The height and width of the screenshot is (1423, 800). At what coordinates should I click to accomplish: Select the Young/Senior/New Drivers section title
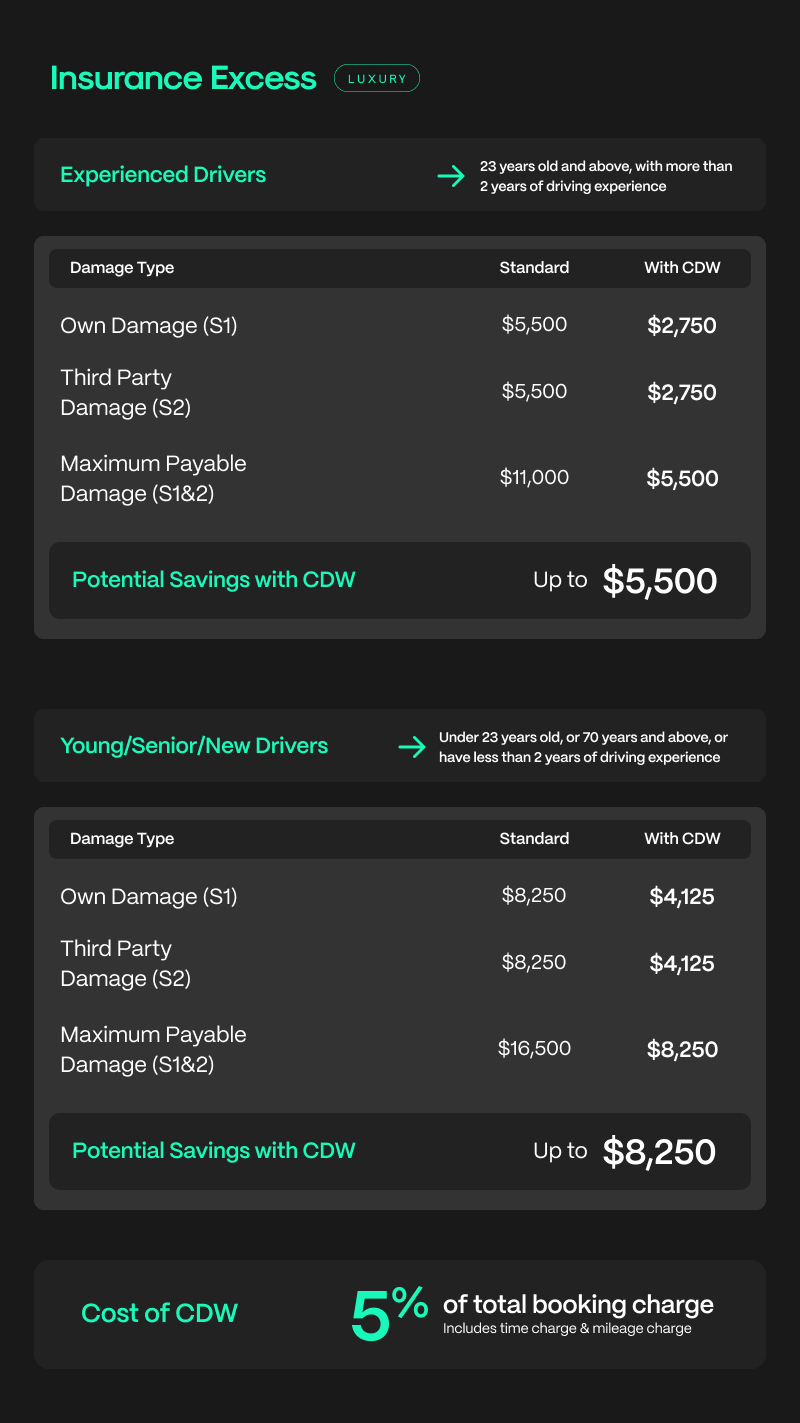(x=194, y=746)
